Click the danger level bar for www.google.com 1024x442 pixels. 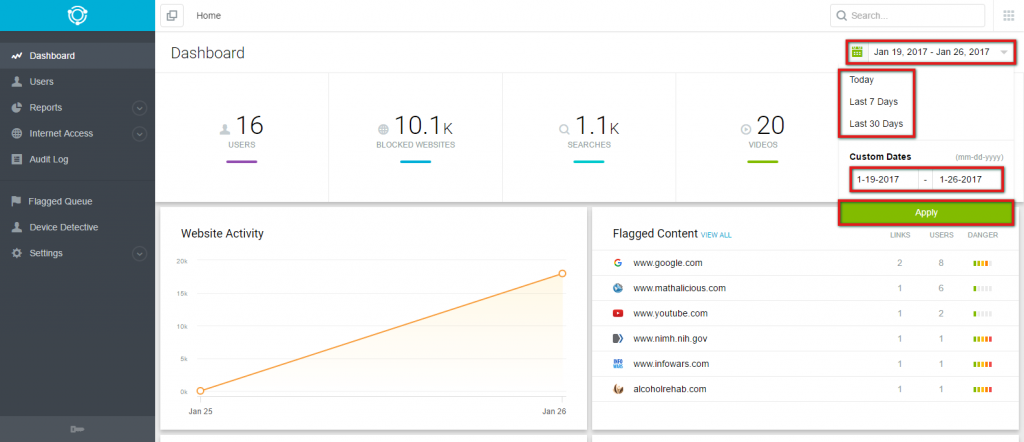(x=982, y=264)
